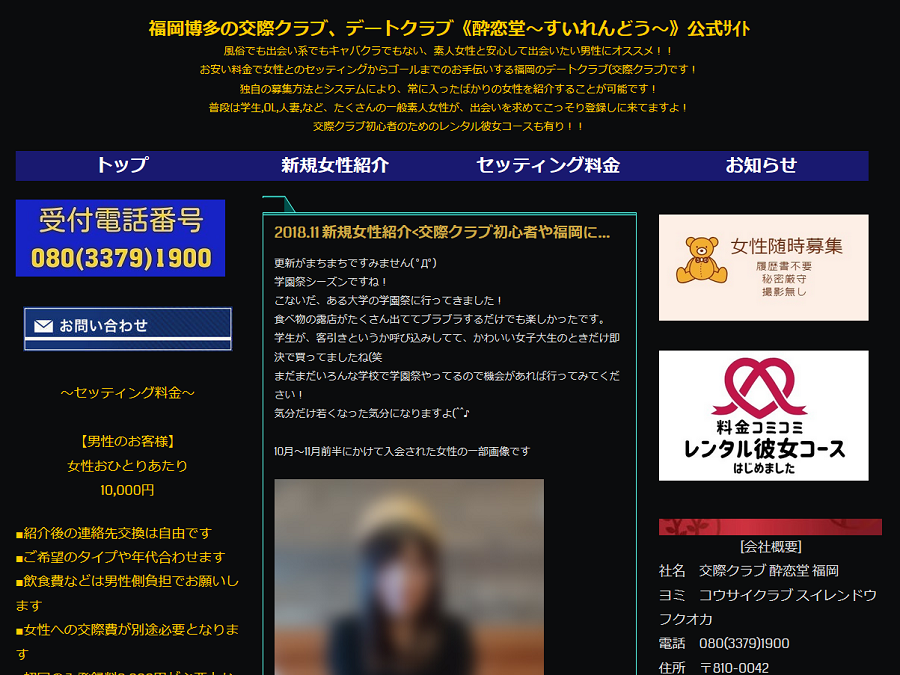Click the blurred photo in the article
The width and height of the screenshot is (900, 675).
409,576
